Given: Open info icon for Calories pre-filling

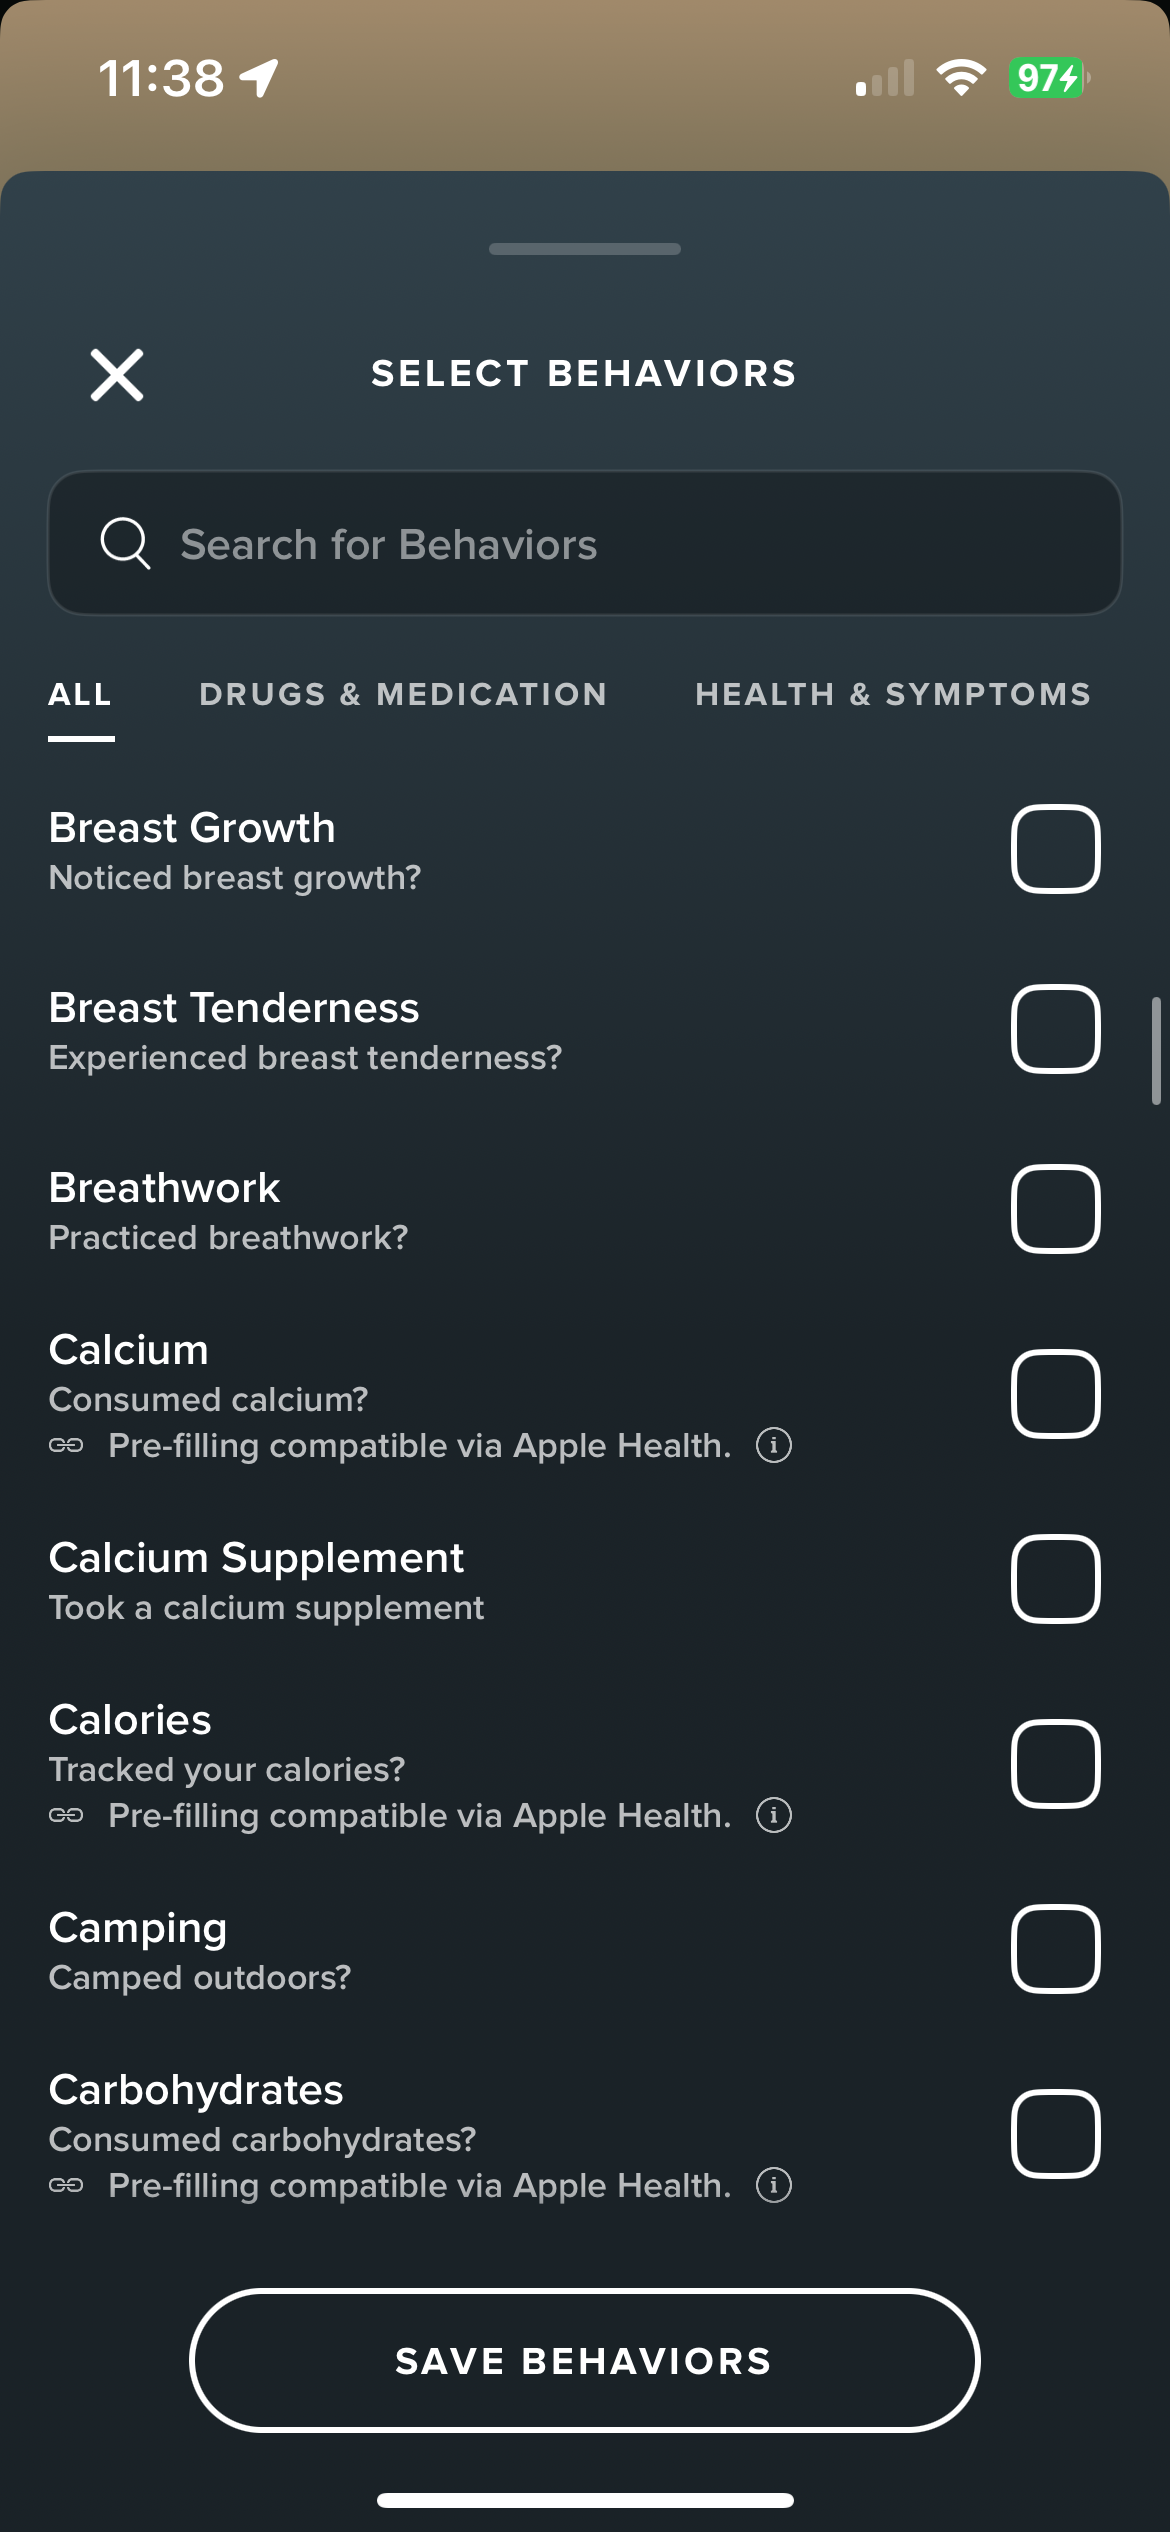Looking at the screenshot, I should tap(773, 1815).
